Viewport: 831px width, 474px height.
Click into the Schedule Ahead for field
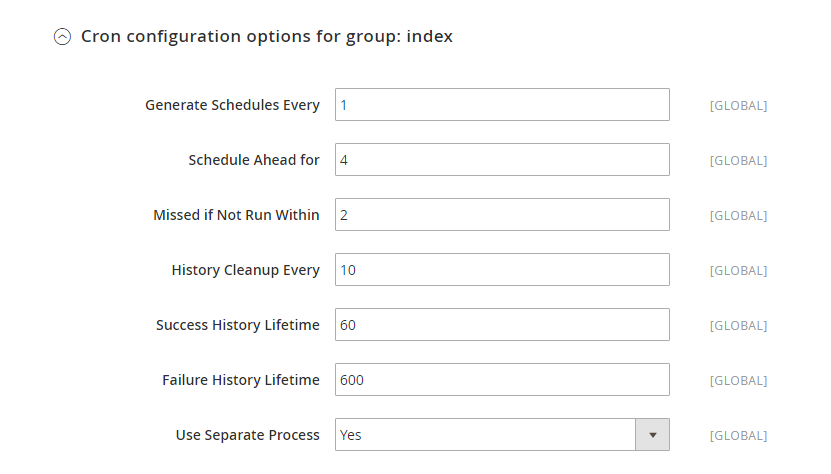(x=502, y=160)
